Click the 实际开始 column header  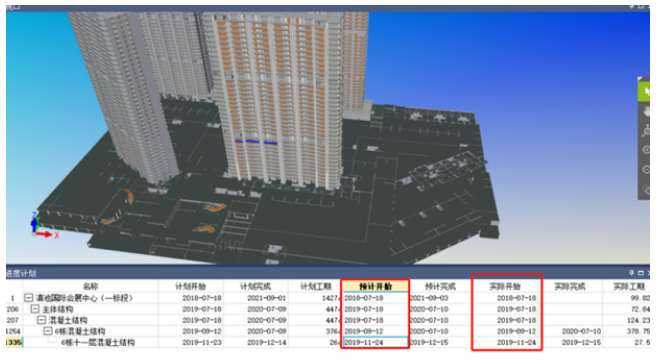pos(505,286)
